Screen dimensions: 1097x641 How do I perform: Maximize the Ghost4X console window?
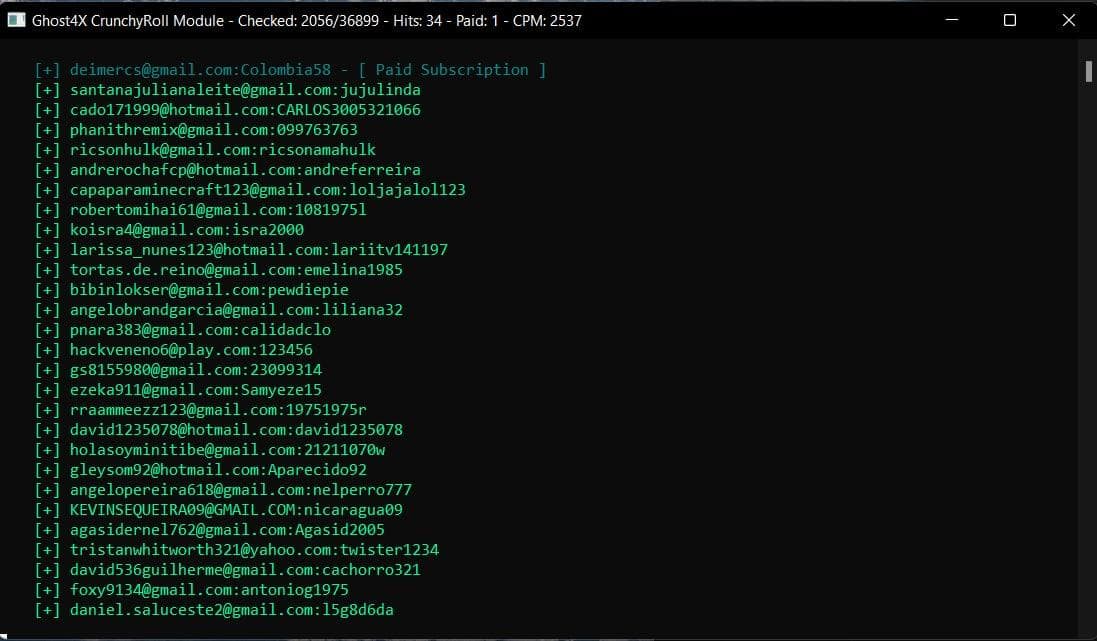1010,20
